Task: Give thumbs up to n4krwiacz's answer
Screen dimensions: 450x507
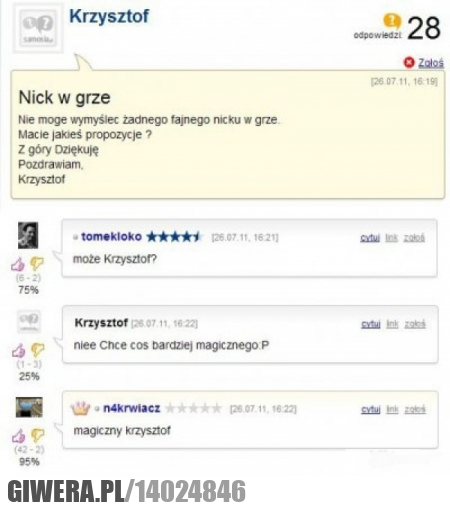Action: tap(19, 436)
